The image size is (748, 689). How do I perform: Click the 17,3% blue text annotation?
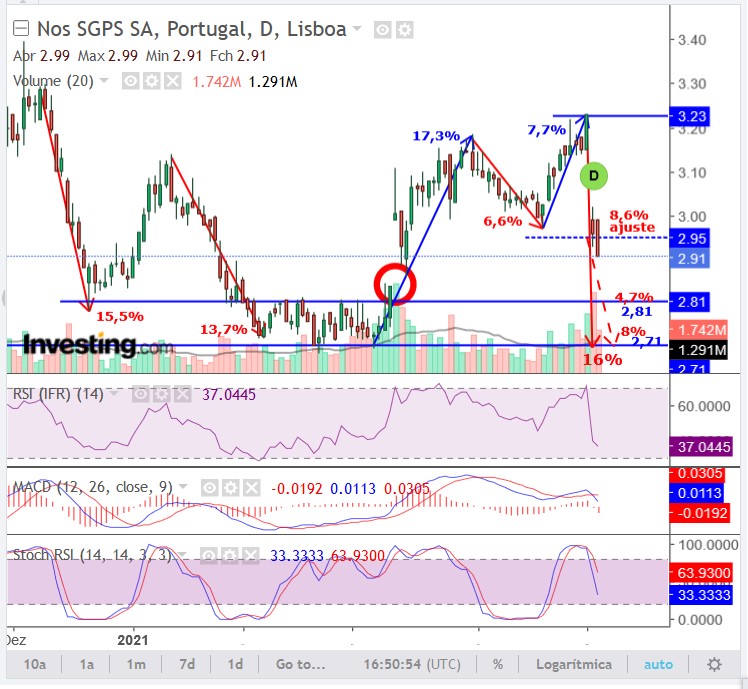click(x=436, y=136)
